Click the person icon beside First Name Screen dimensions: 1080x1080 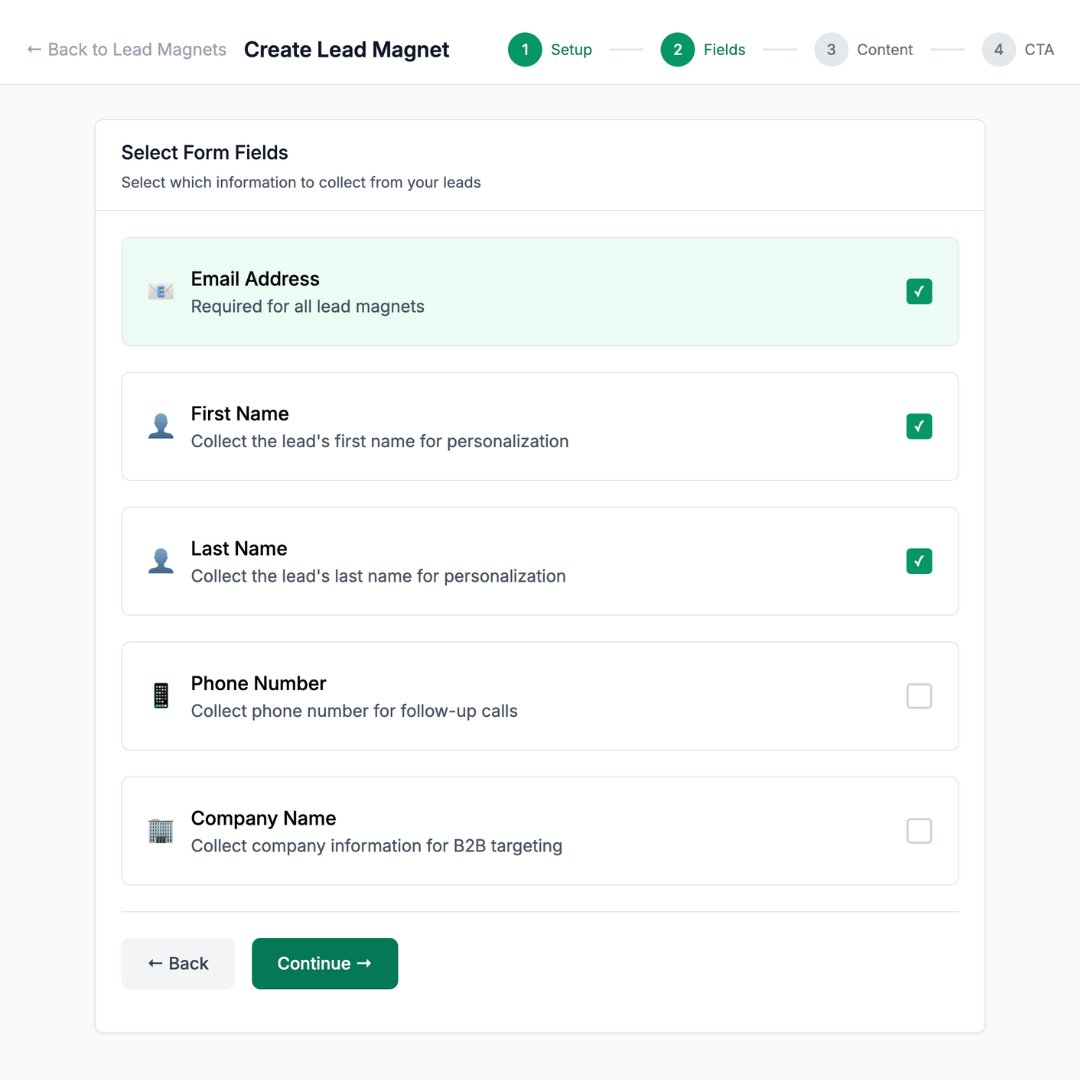[x=160, y=426]
